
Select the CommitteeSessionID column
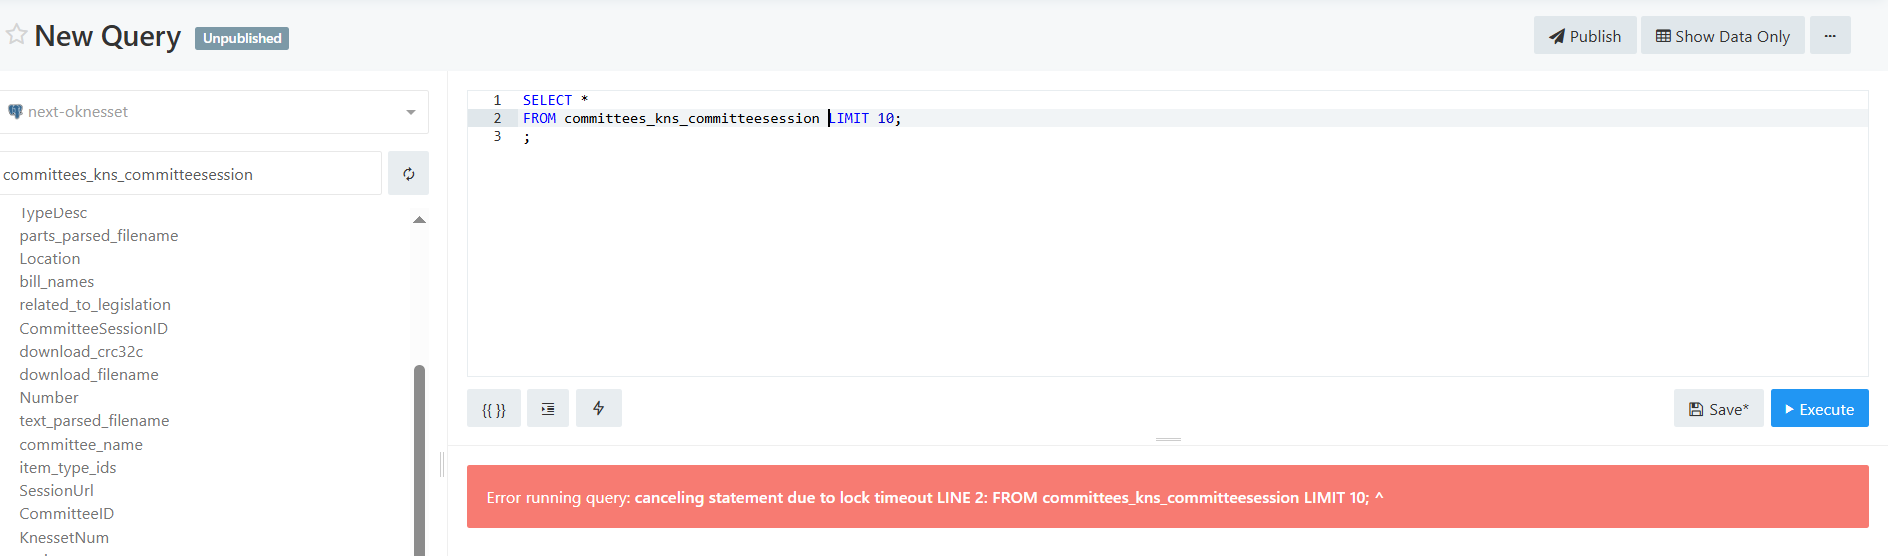point(94,328)
